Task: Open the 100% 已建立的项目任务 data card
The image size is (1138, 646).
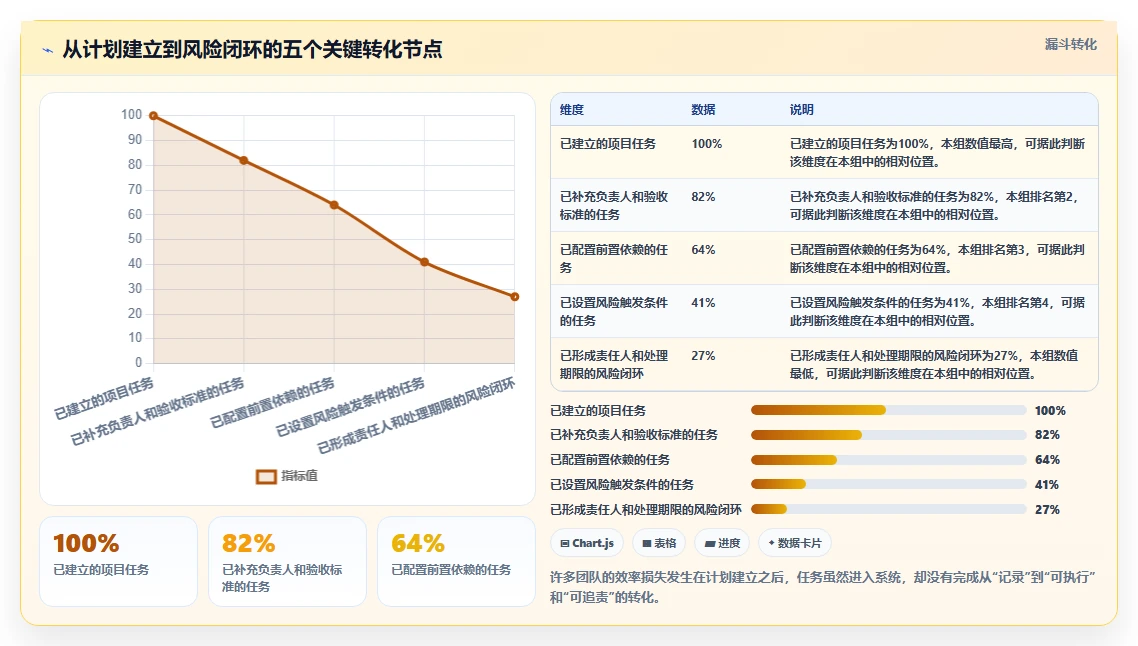Action: pos(118,561)
